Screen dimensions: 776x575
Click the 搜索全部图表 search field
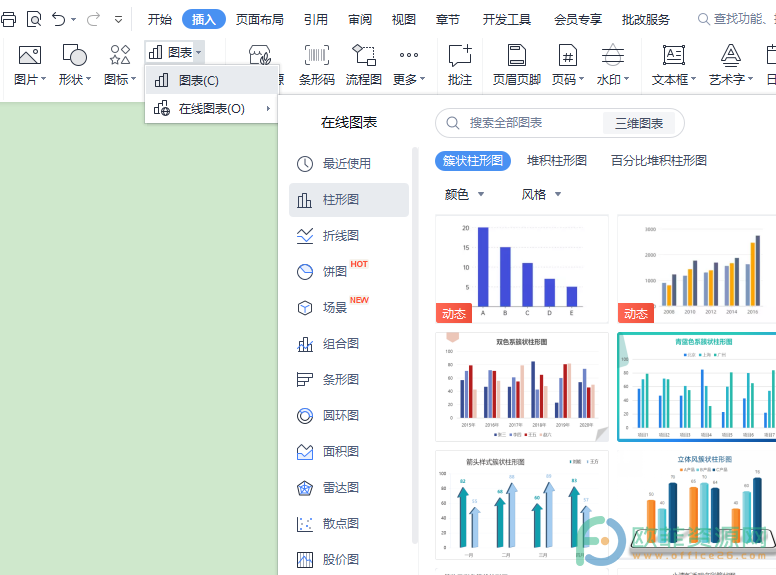[x=520, y=123]
